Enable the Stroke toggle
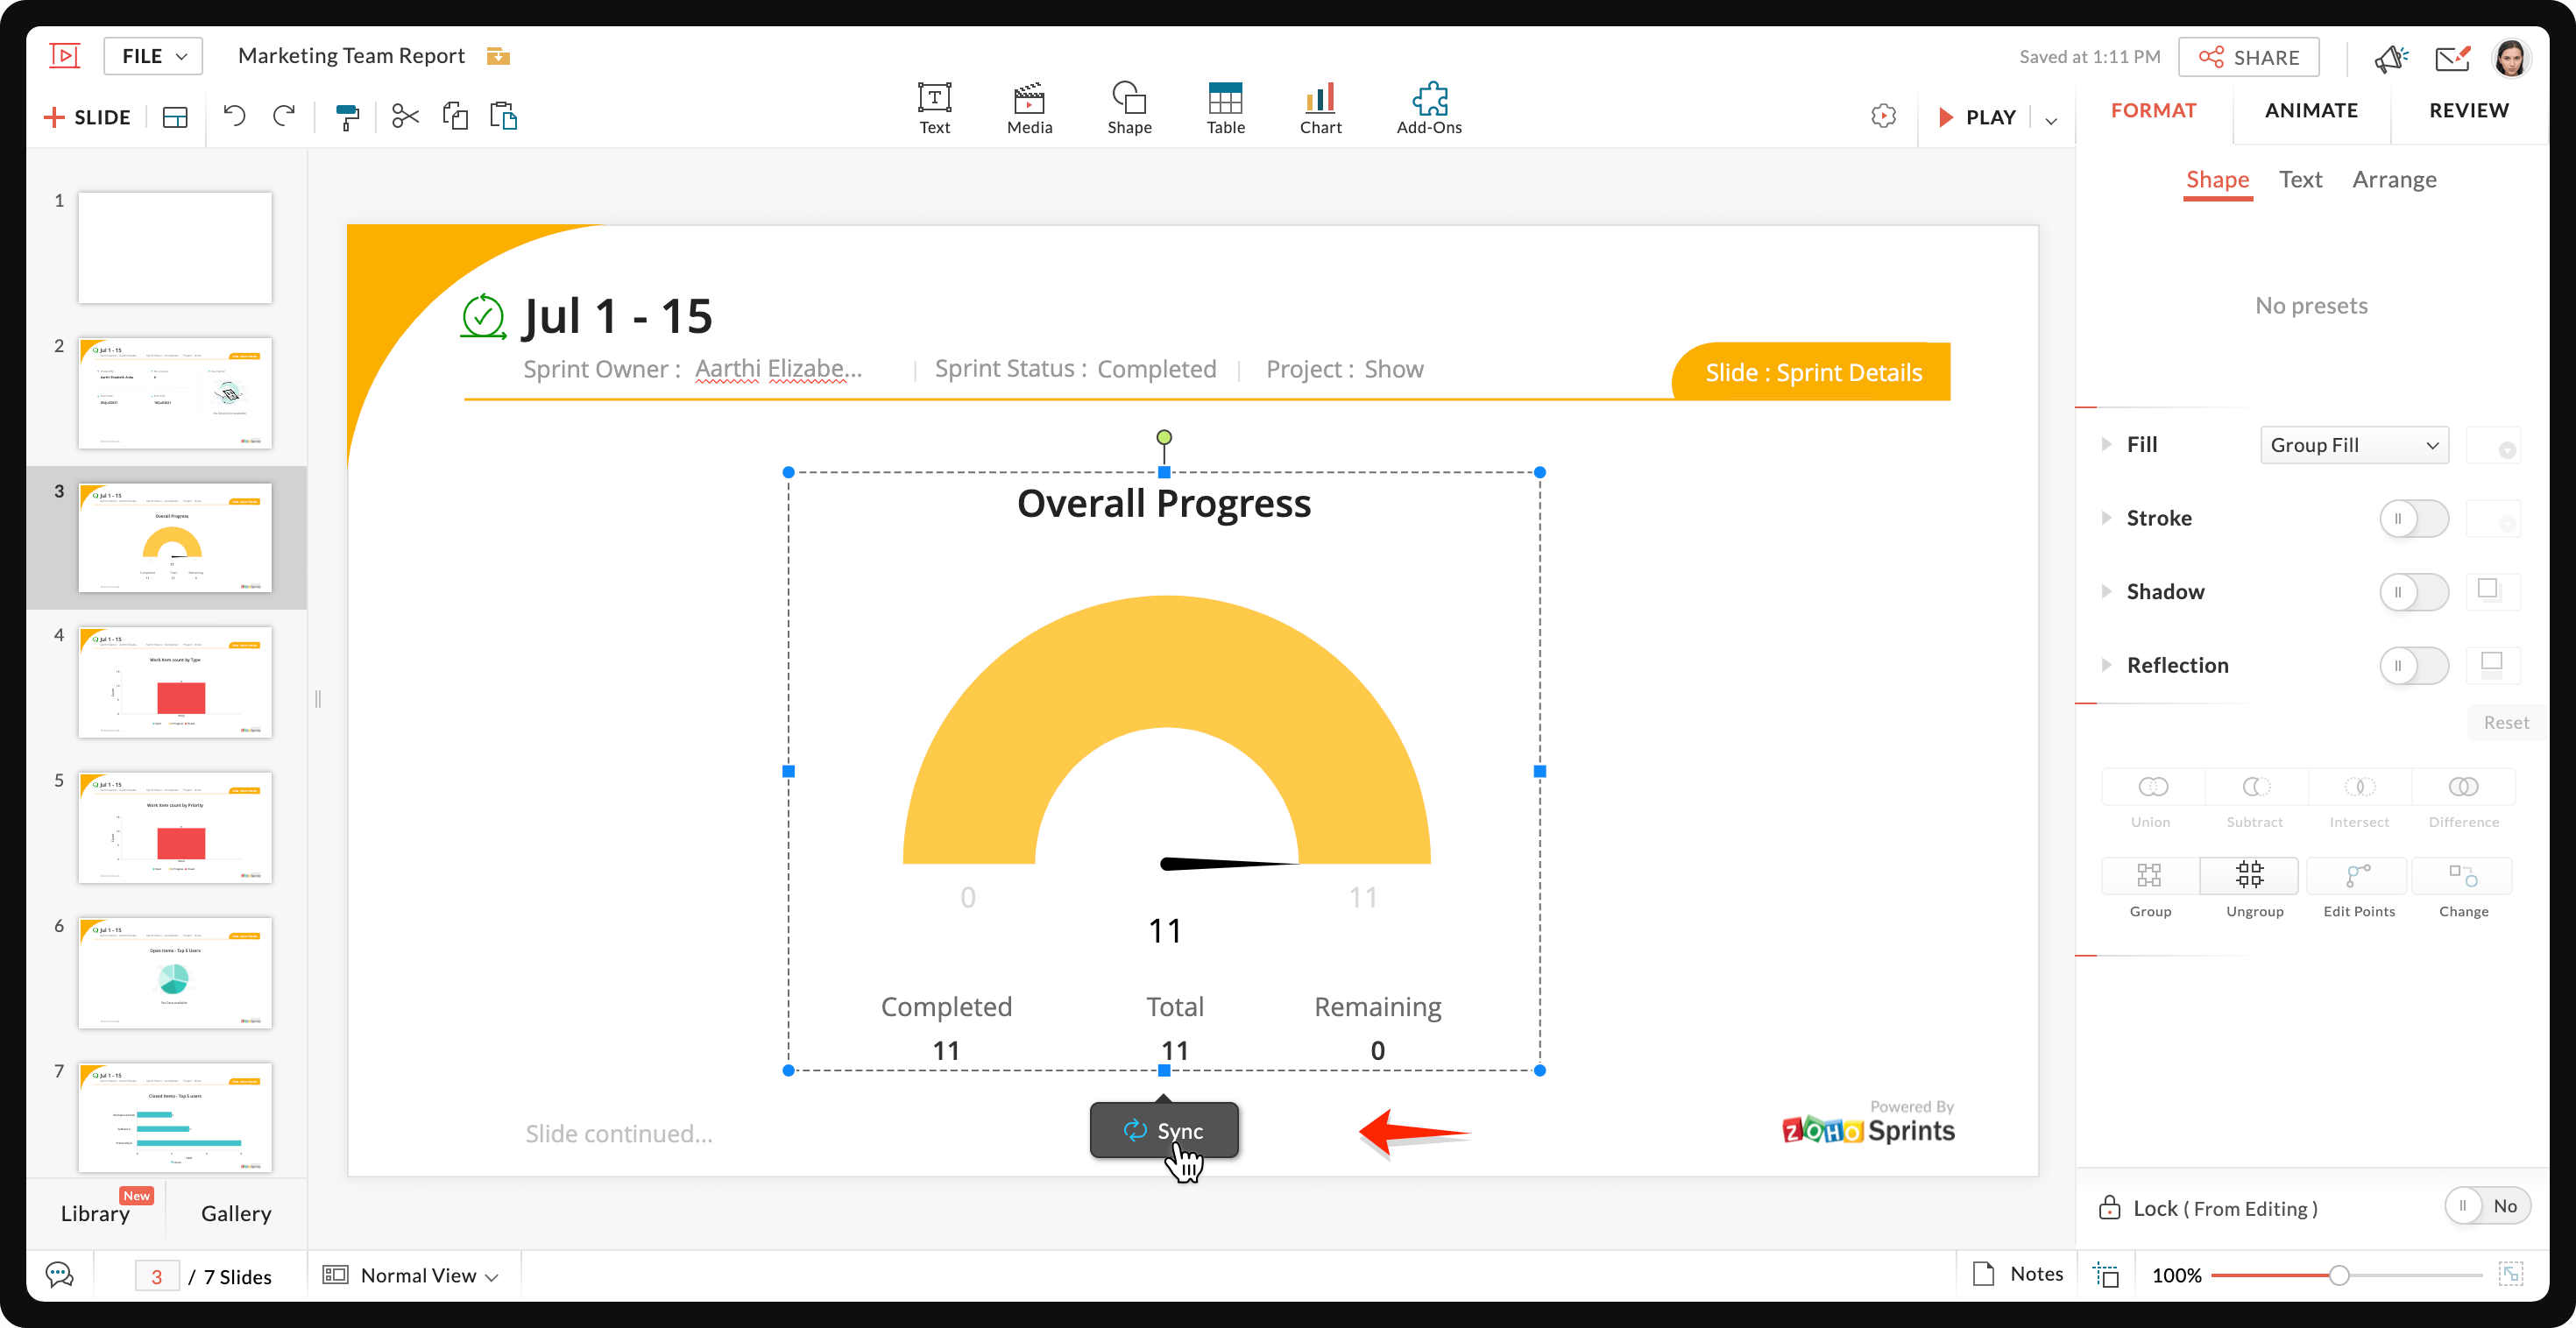Screen dimensions: 2576x1328 pos(2413,518)
